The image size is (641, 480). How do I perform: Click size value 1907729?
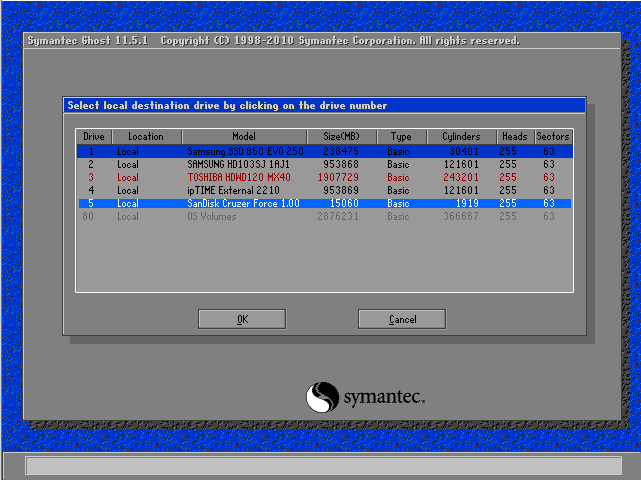pyautogui.click(x=338, y=177)
